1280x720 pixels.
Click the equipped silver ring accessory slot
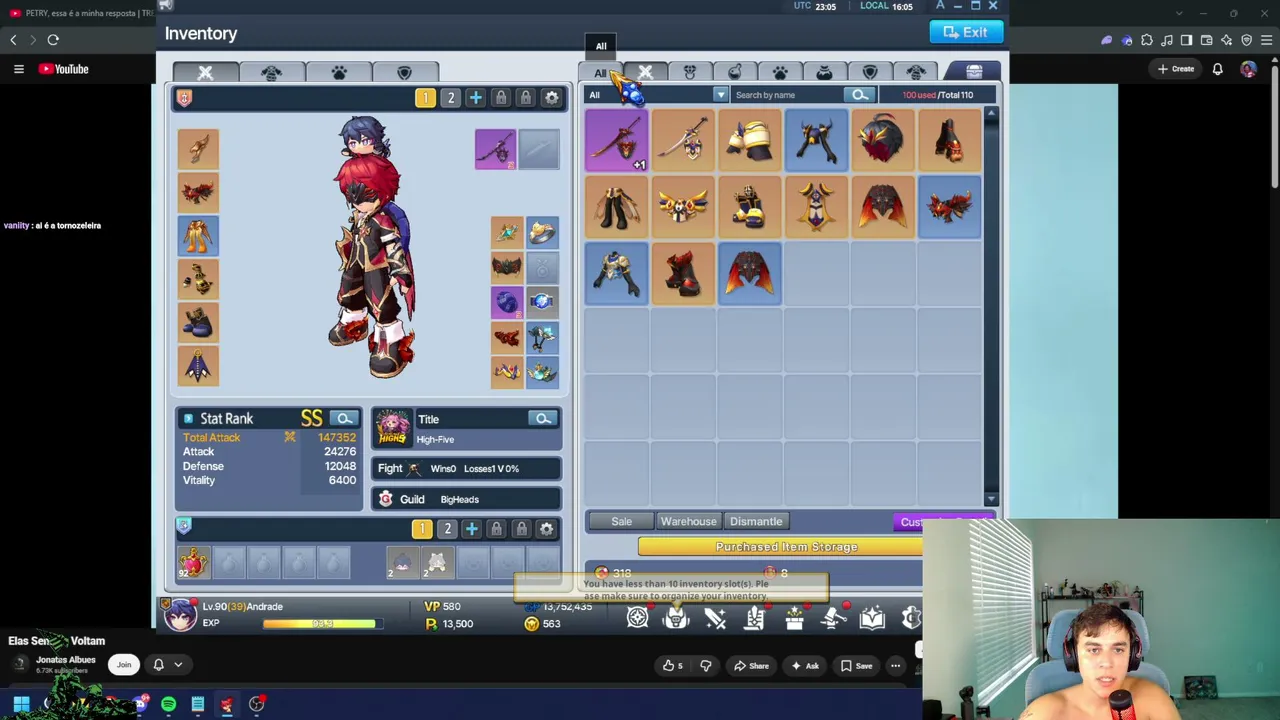pyautogui.click(x=542, y=233)
